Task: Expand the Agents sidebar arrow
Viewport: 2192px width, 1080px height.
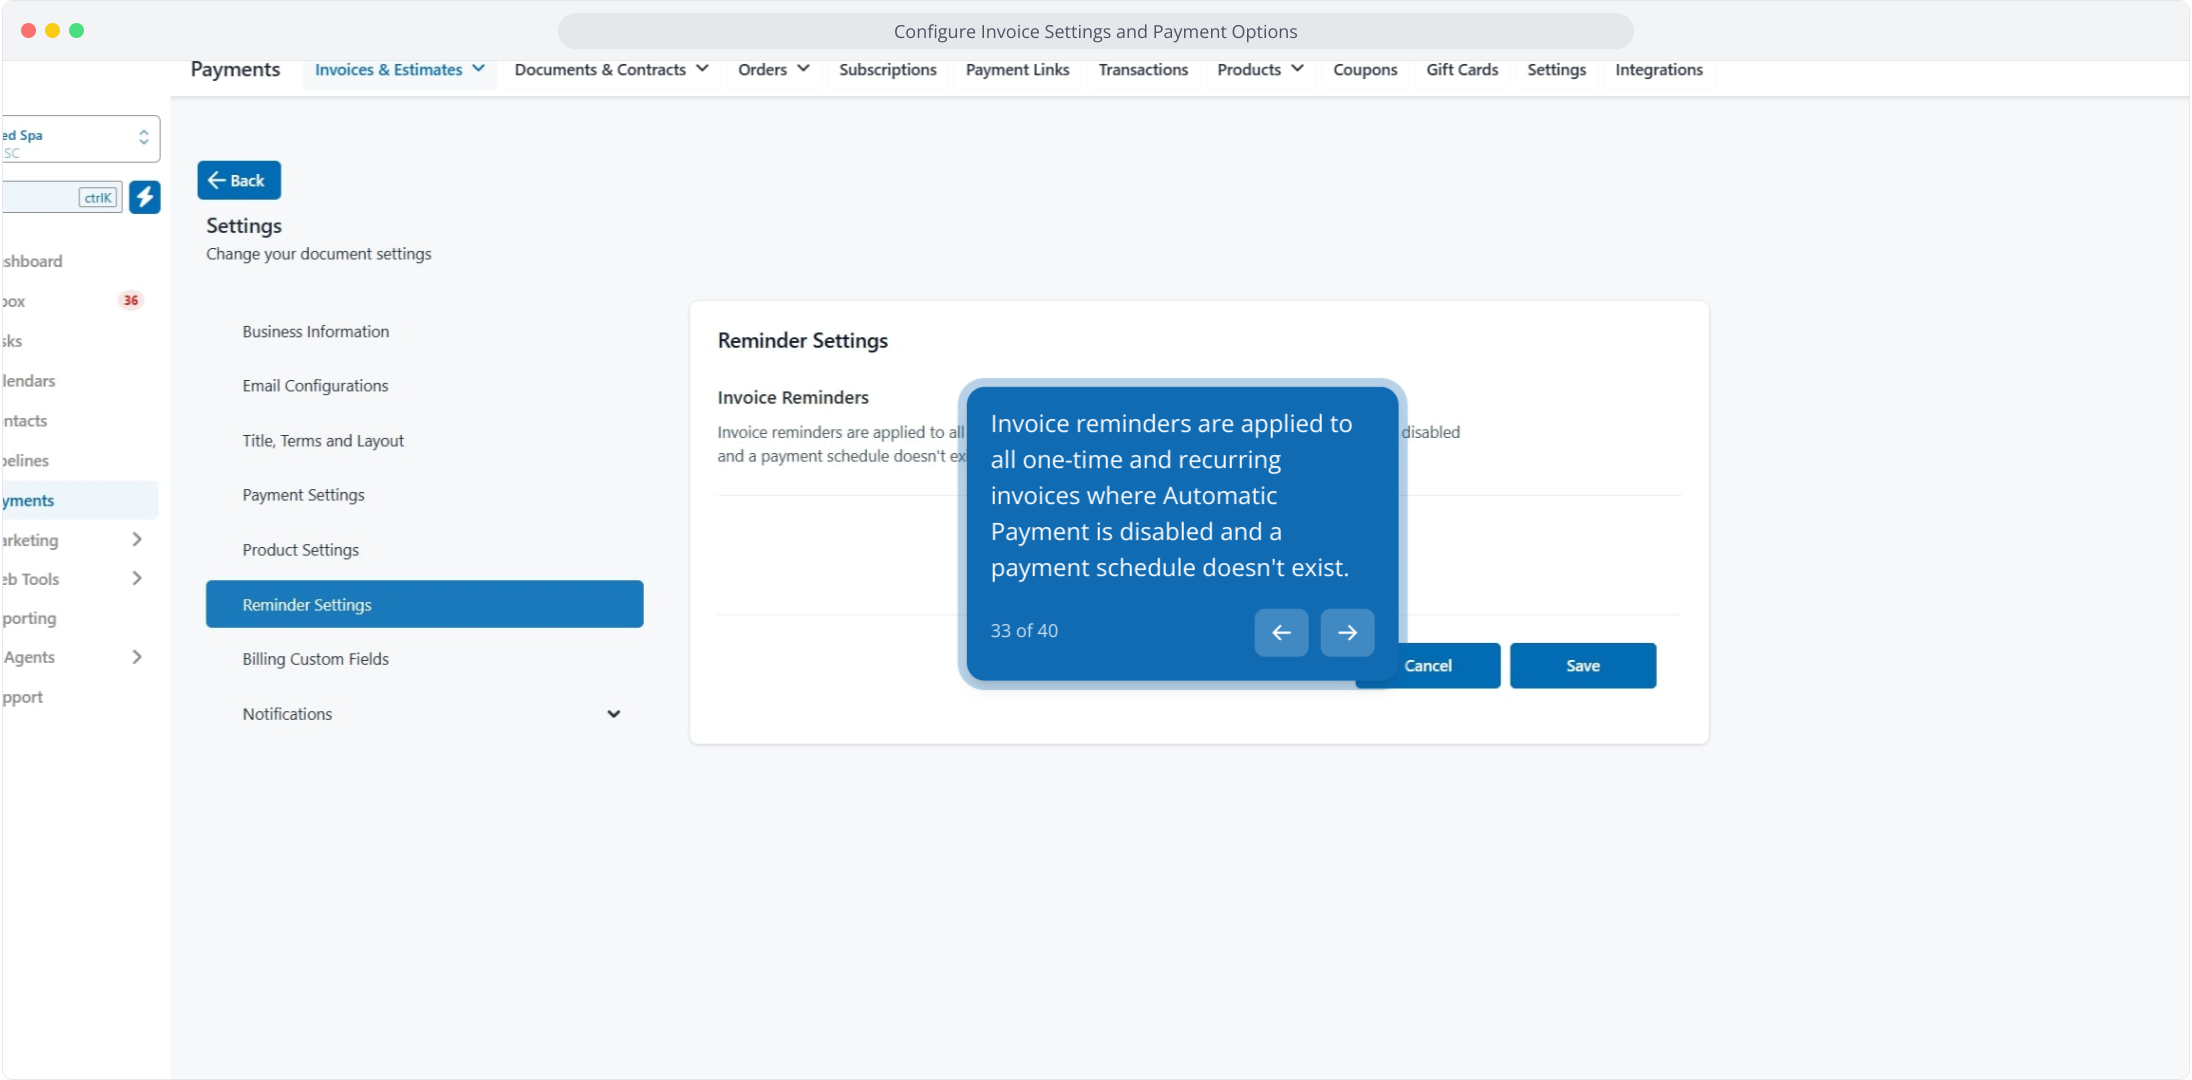Action: pos(137,656)
